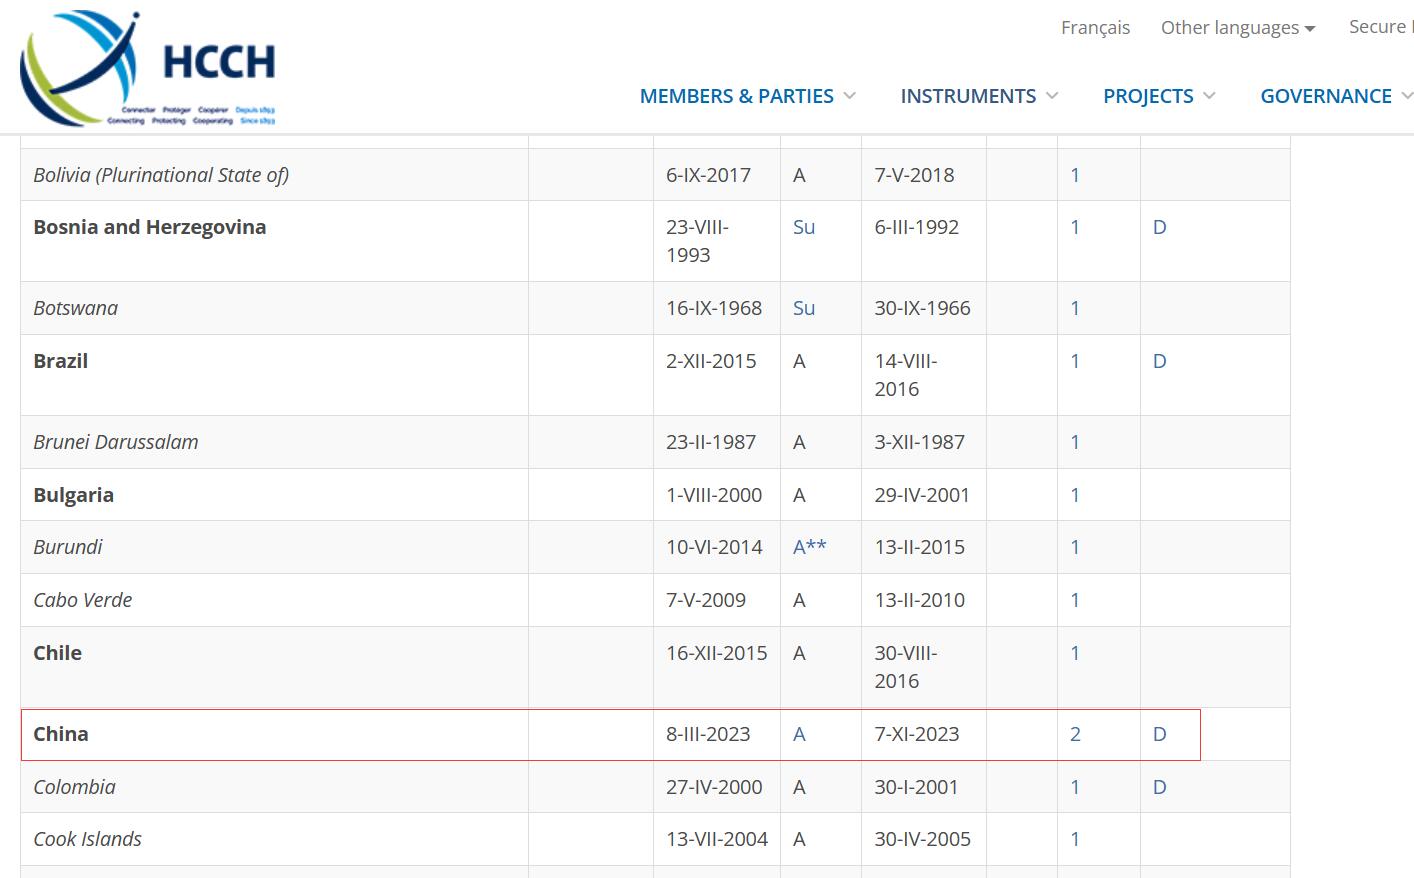1414x878 pixels.
Task: Switch the site to Français
Action: coord(1095,28)
